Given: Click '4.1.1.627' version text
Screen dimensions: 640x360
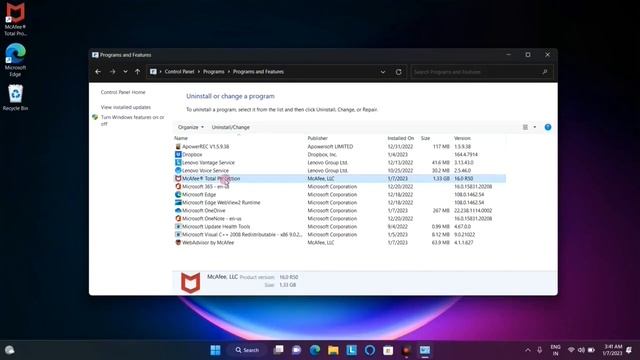Looking at the screenshot, I should coord(464,242).
